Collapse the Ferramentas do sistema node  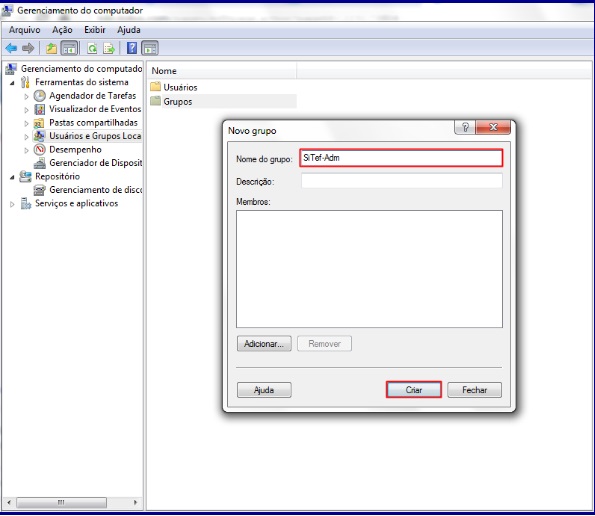12,82
